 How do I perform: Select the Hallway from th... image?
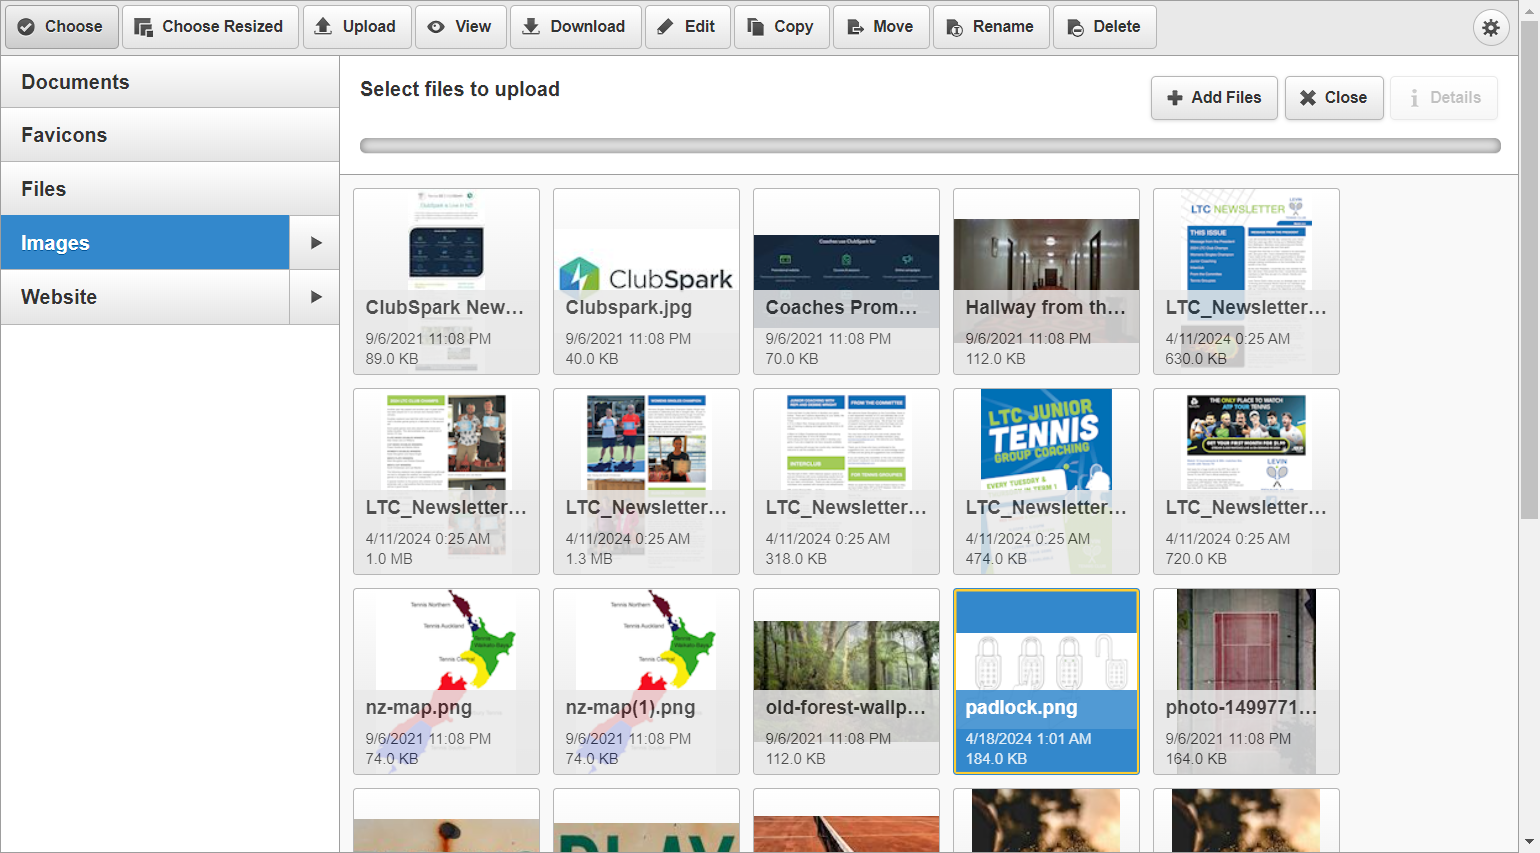tap(1046, 281)
